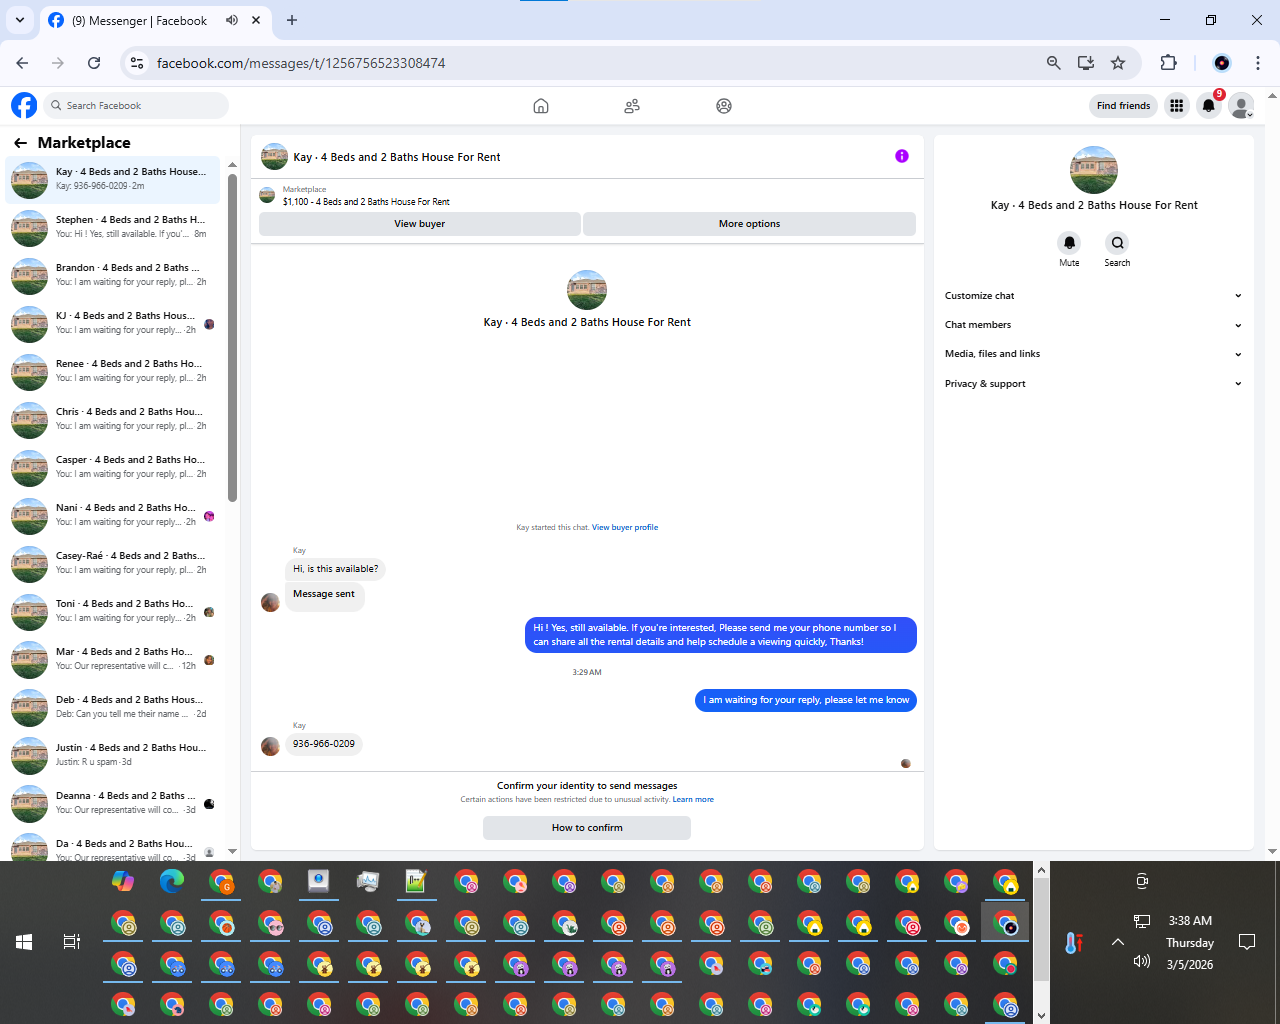Click the zoom magnifier icon in the address bar
This screenshot has height=1024, width=1280.
tap(1054, 63)
